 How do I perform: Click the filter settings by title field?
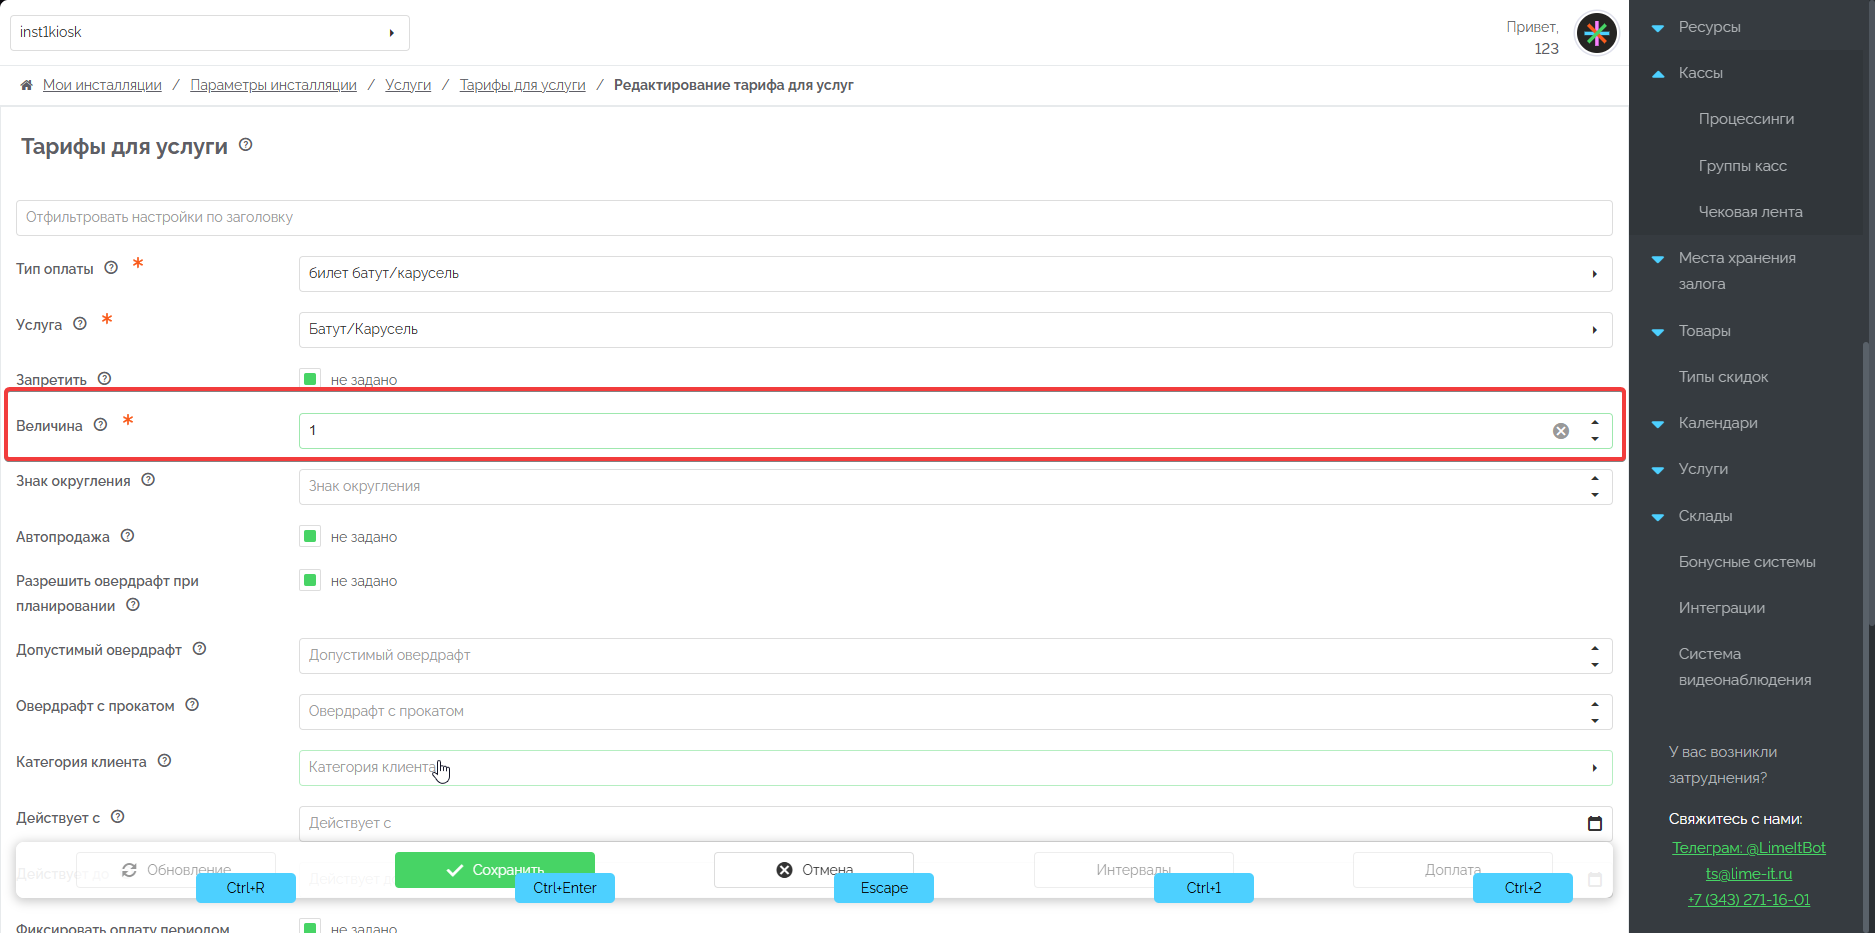[x=813, y=218]
